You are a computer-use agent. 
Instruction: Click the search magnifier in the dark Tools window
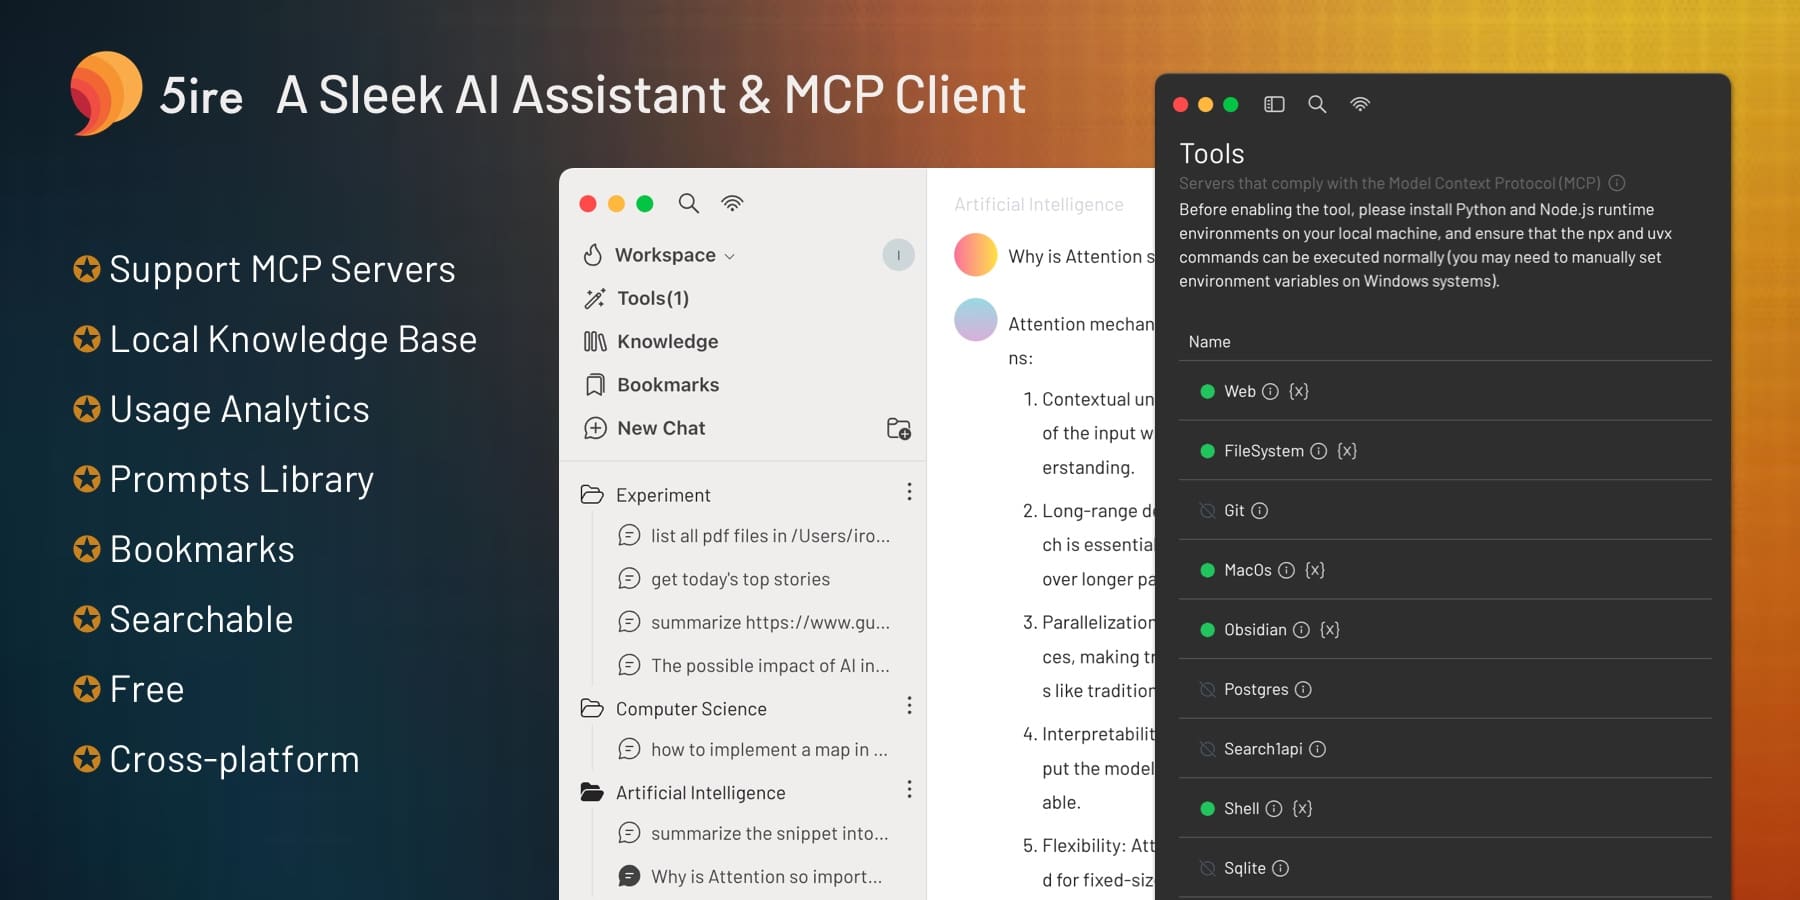(x=1317, y=104)
